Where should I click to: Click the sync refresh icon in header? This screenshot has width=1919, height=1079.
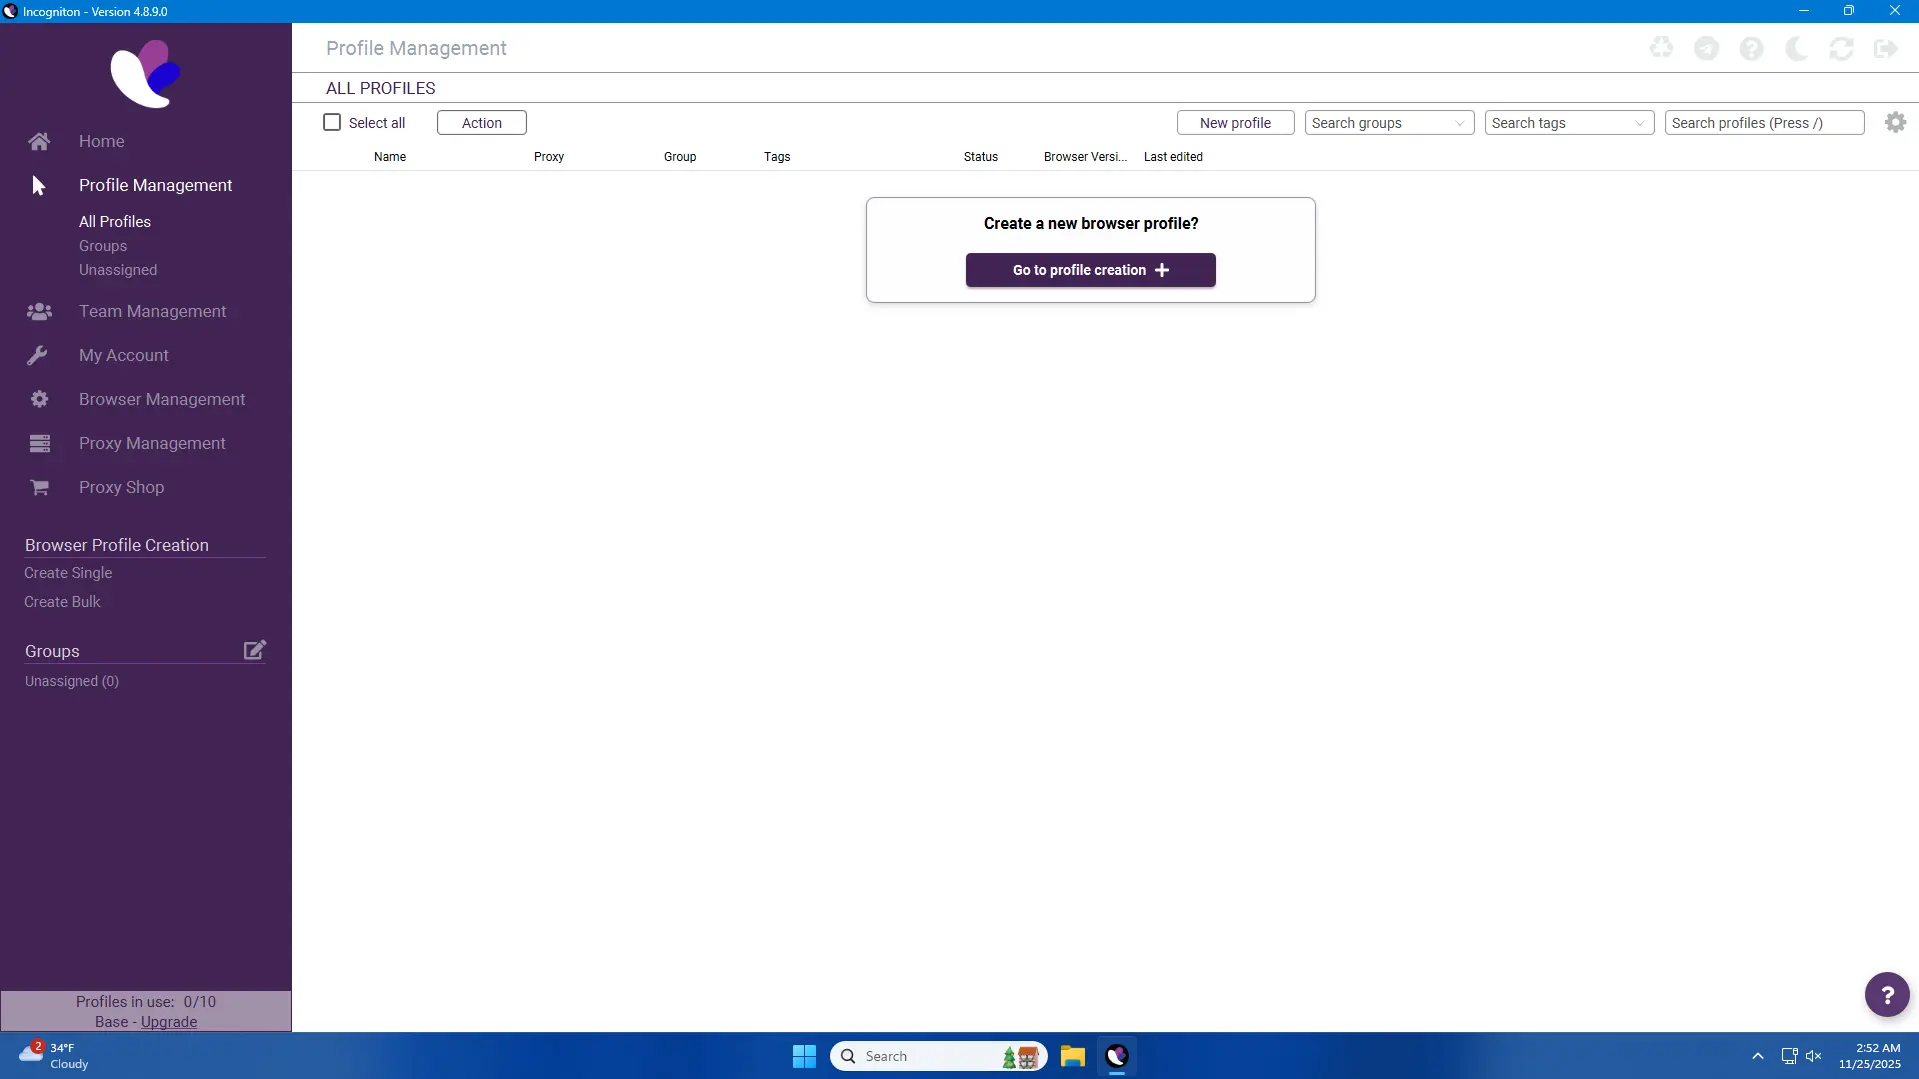1841,48
